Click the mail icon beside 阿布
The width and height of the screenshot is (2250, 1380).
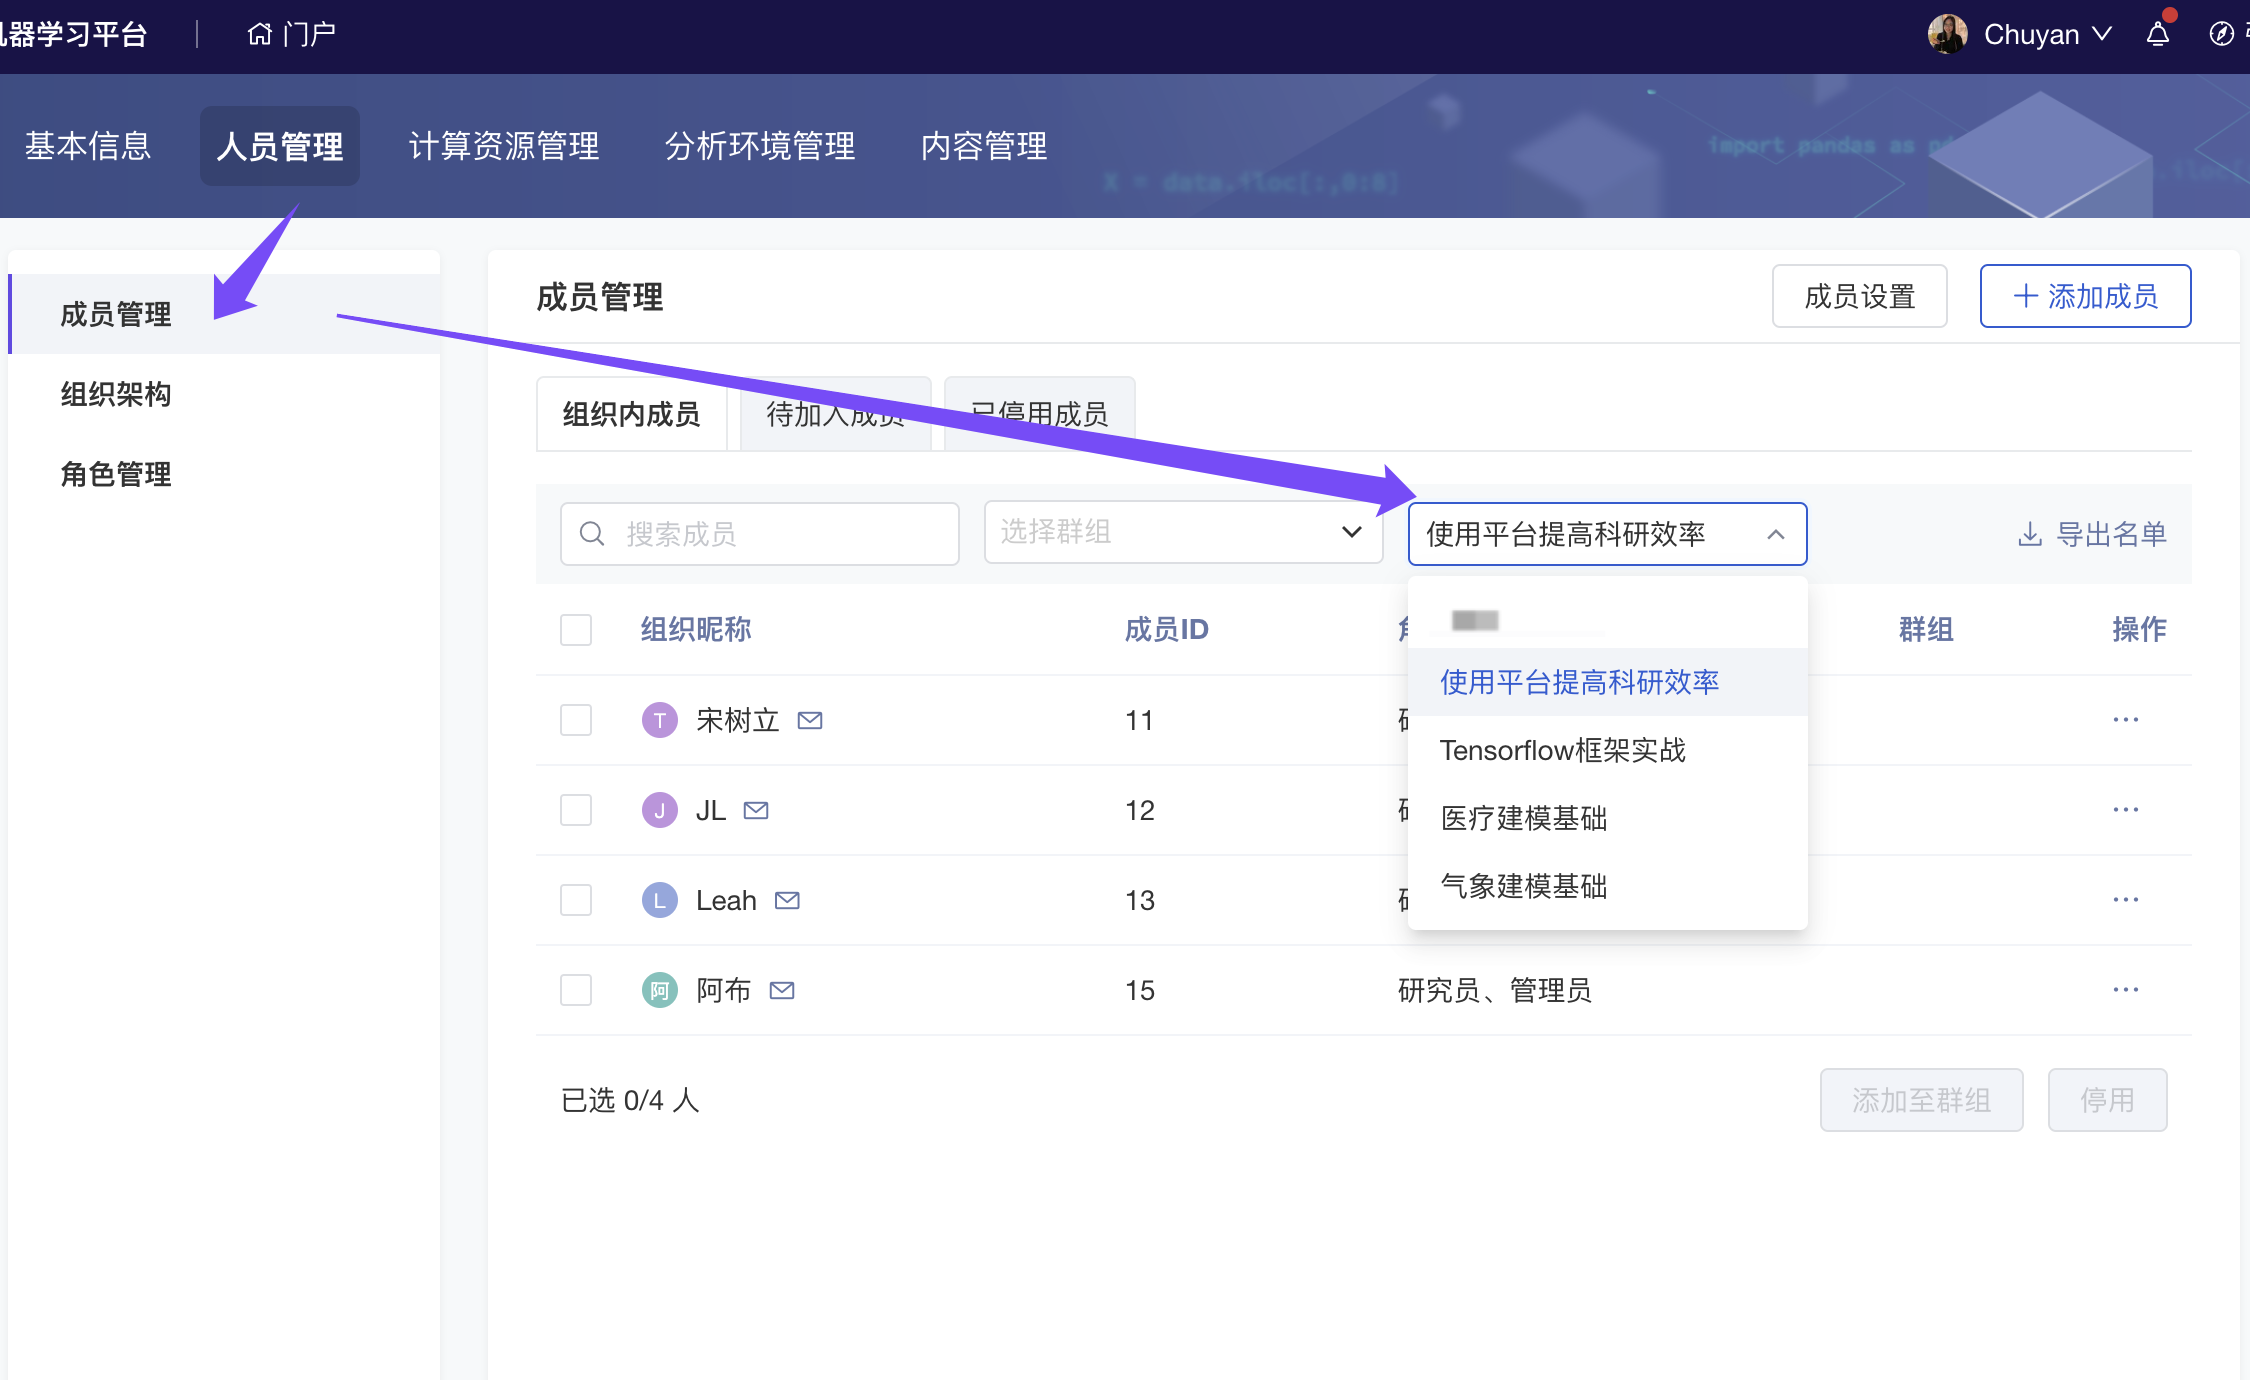coord(782,990)
